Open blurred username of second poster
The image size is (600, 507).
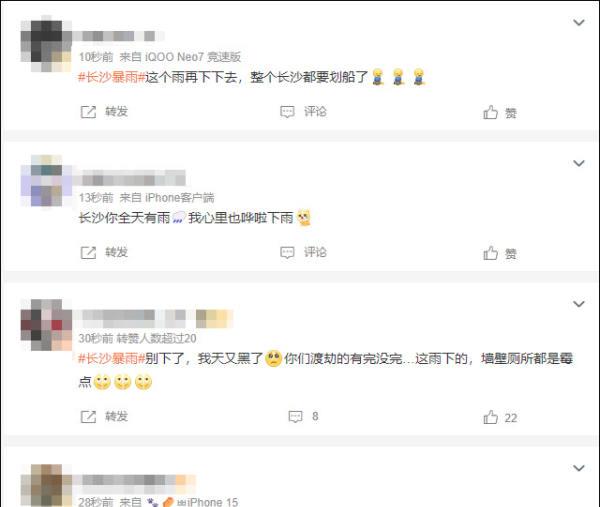pos(129,179)
